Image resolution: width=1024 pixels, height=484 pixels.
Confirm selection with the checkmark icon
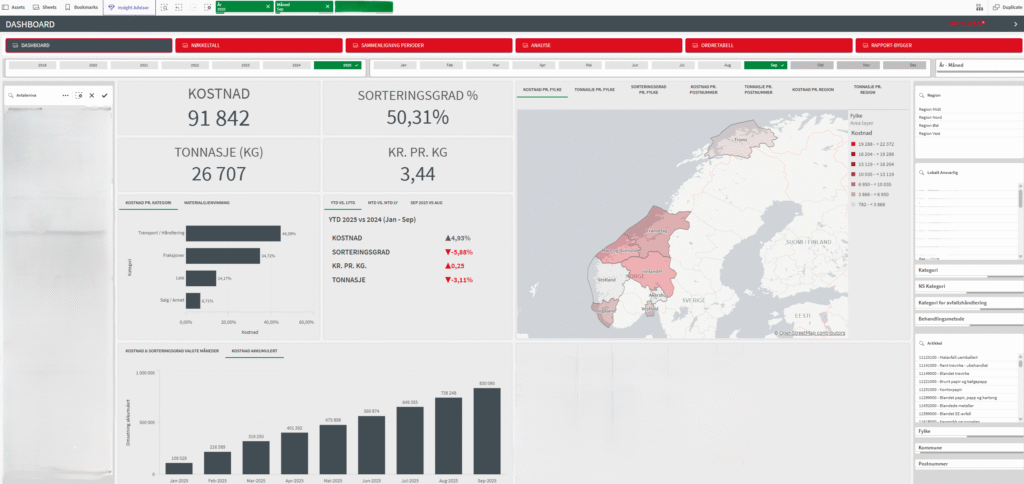[104, 95]
